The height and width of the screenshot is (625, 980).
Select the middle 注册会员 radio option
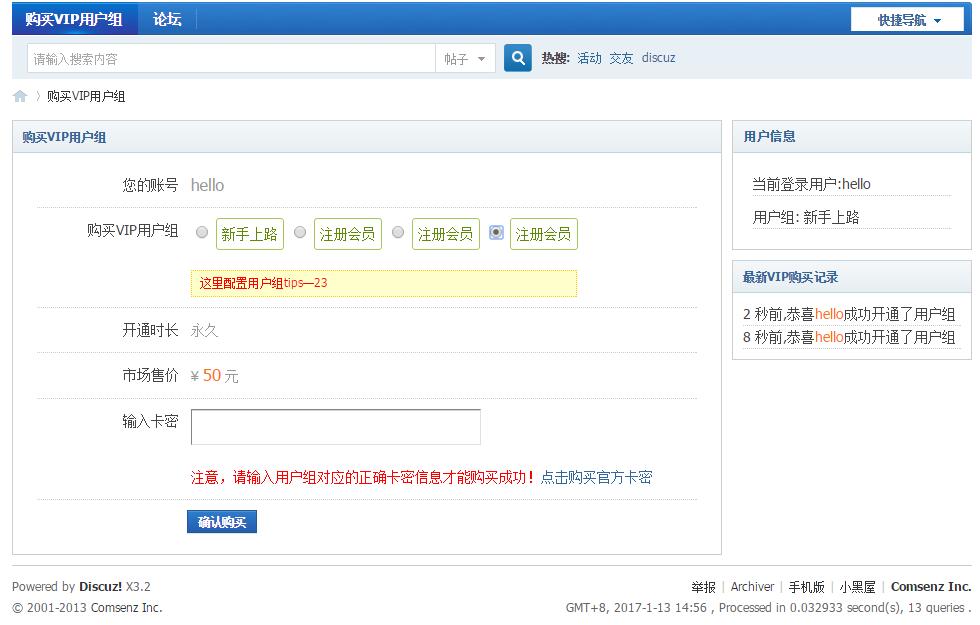(398, 233)
